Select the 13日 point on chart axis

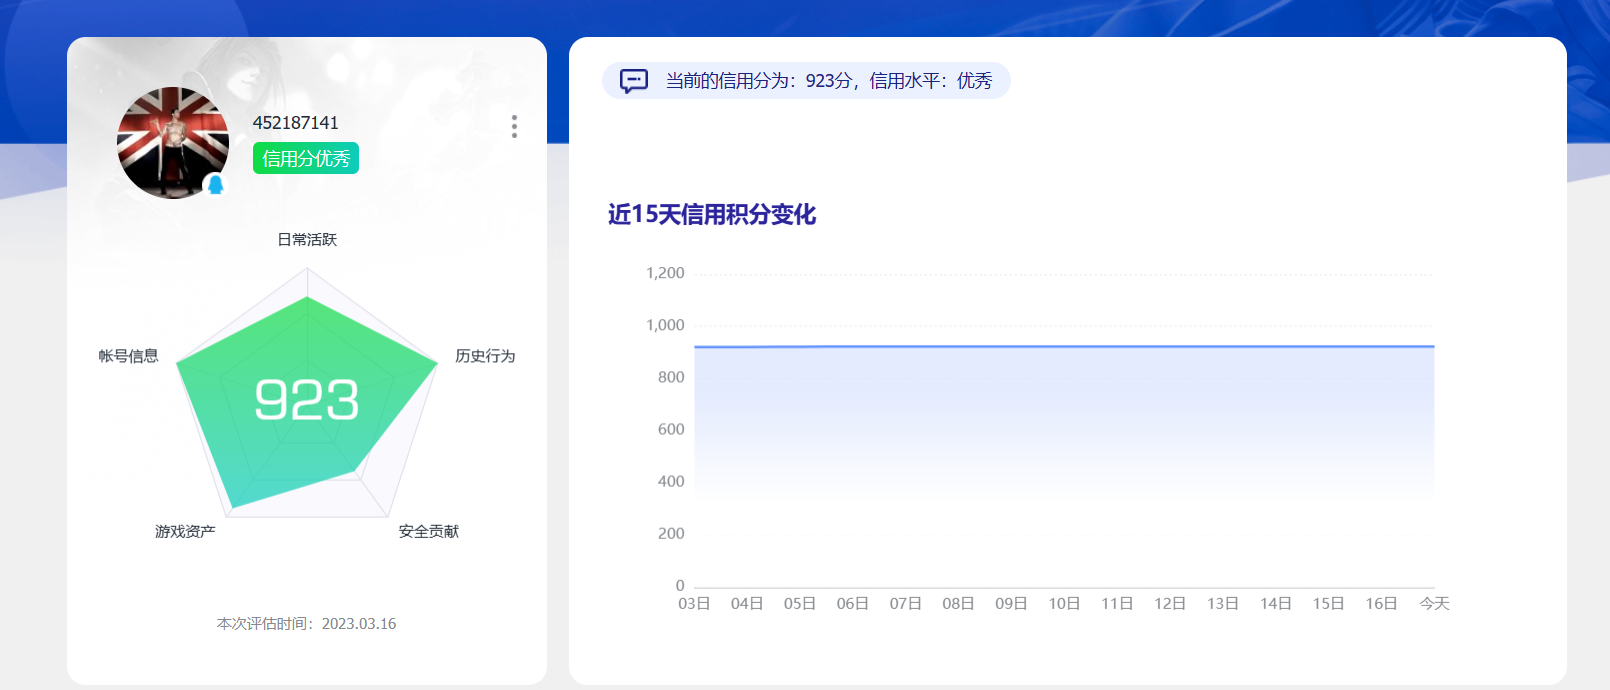coord(1223,604)
